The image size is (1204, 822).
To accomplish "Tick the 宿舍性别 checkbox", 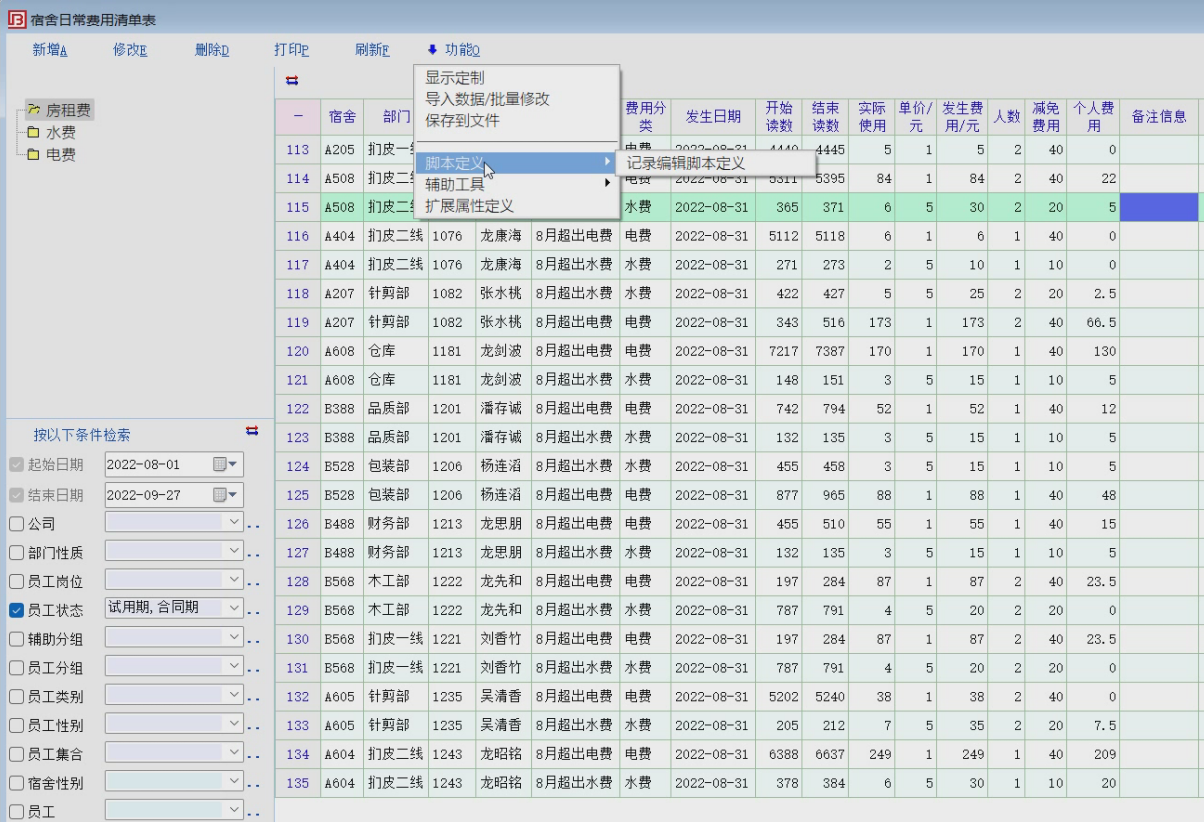I will click(16, 783).
